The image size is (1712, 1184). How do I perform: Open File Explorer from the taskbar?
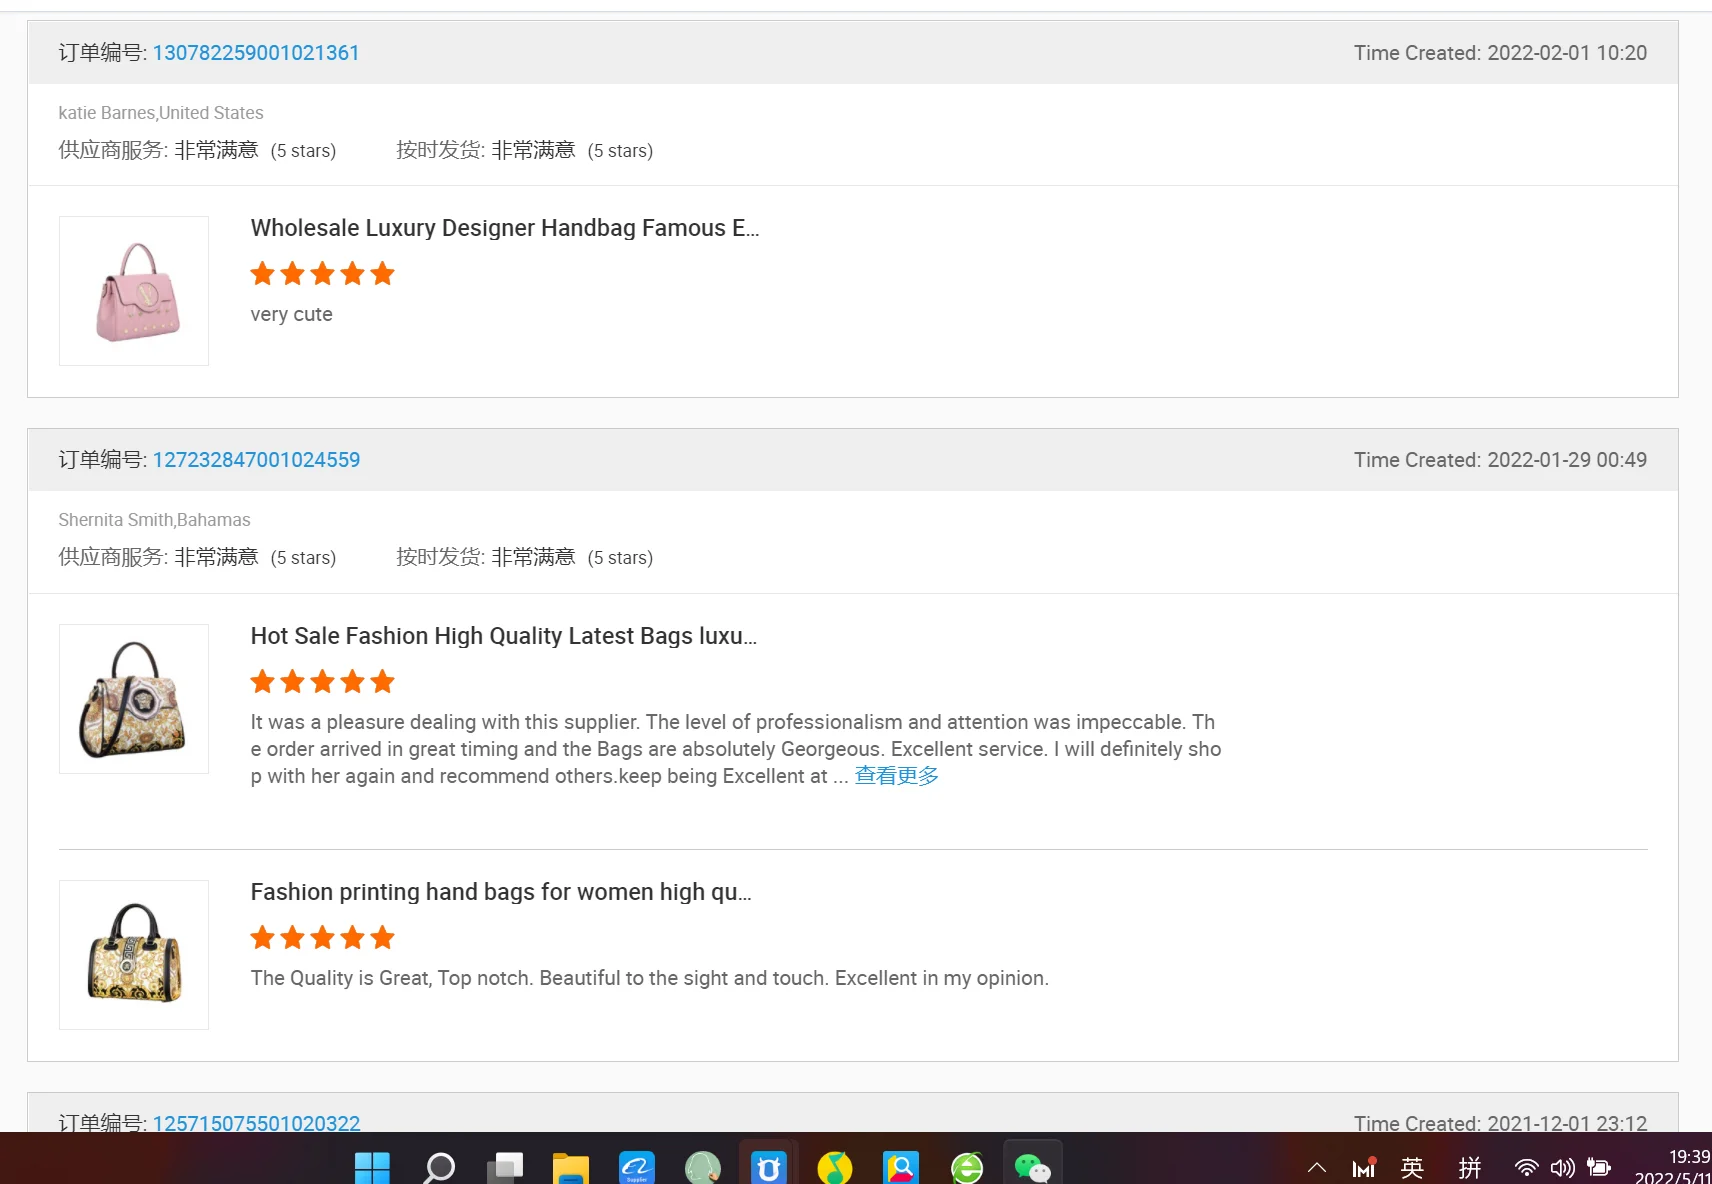(571, 1166)
